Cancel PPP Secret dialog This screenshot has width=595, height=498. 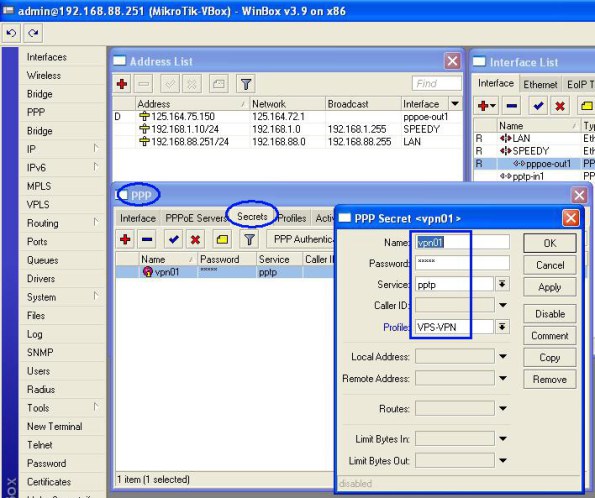(549, 265)
